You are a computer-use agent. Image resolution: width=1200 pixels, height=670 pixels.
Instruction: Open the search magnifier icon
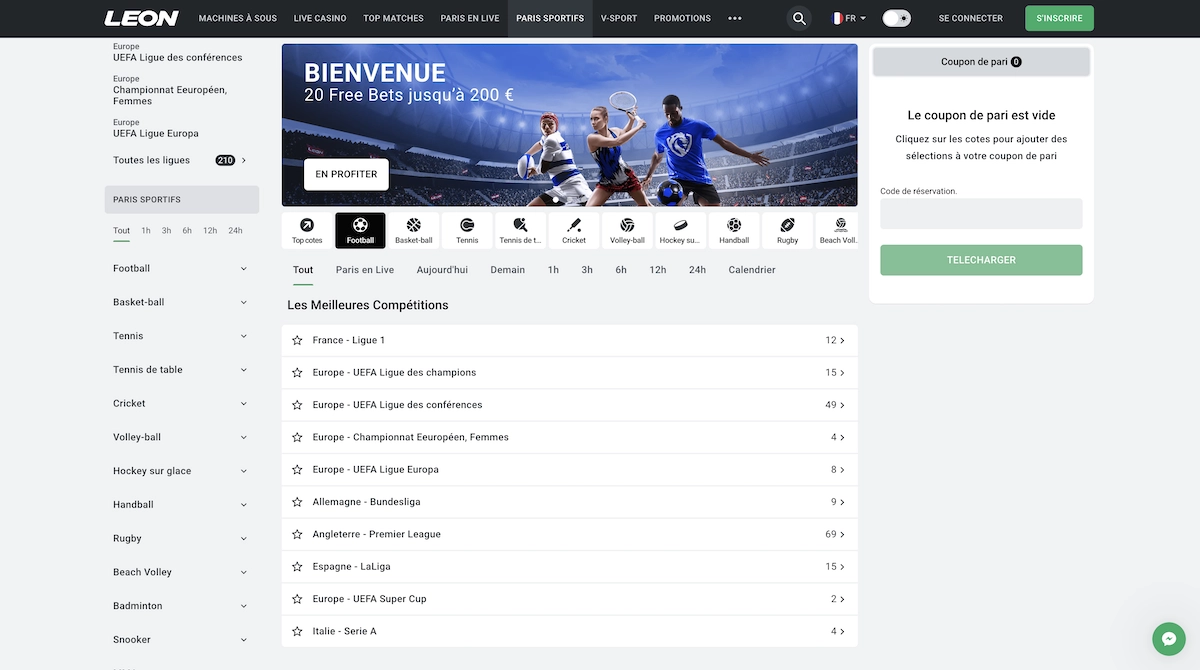coord(798,18)
